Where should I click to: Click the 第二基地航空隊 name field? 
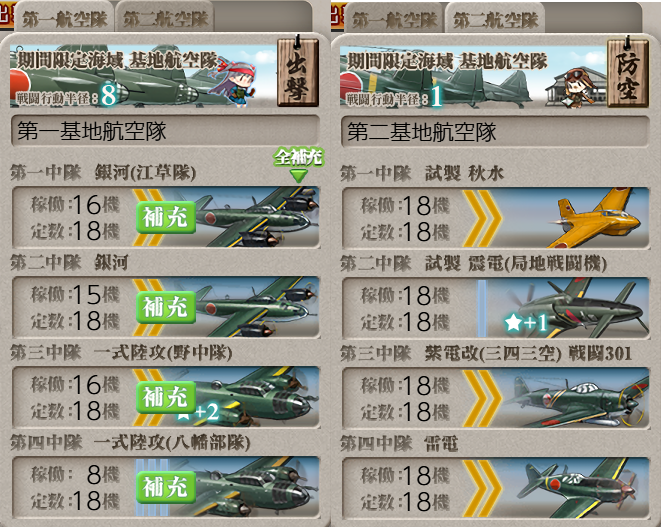495,132
